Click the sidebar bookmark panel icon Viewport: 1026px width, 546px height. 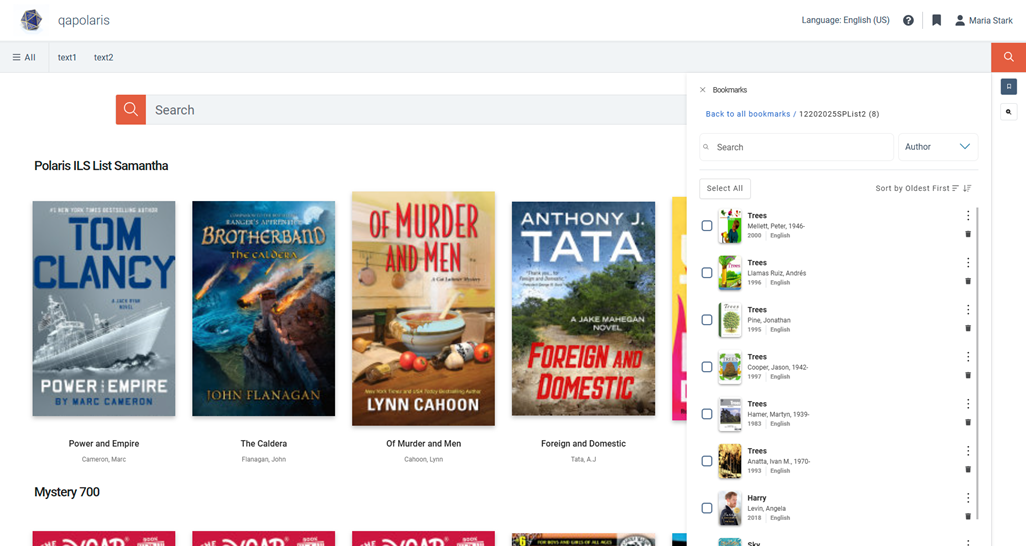coord(1008,86)
